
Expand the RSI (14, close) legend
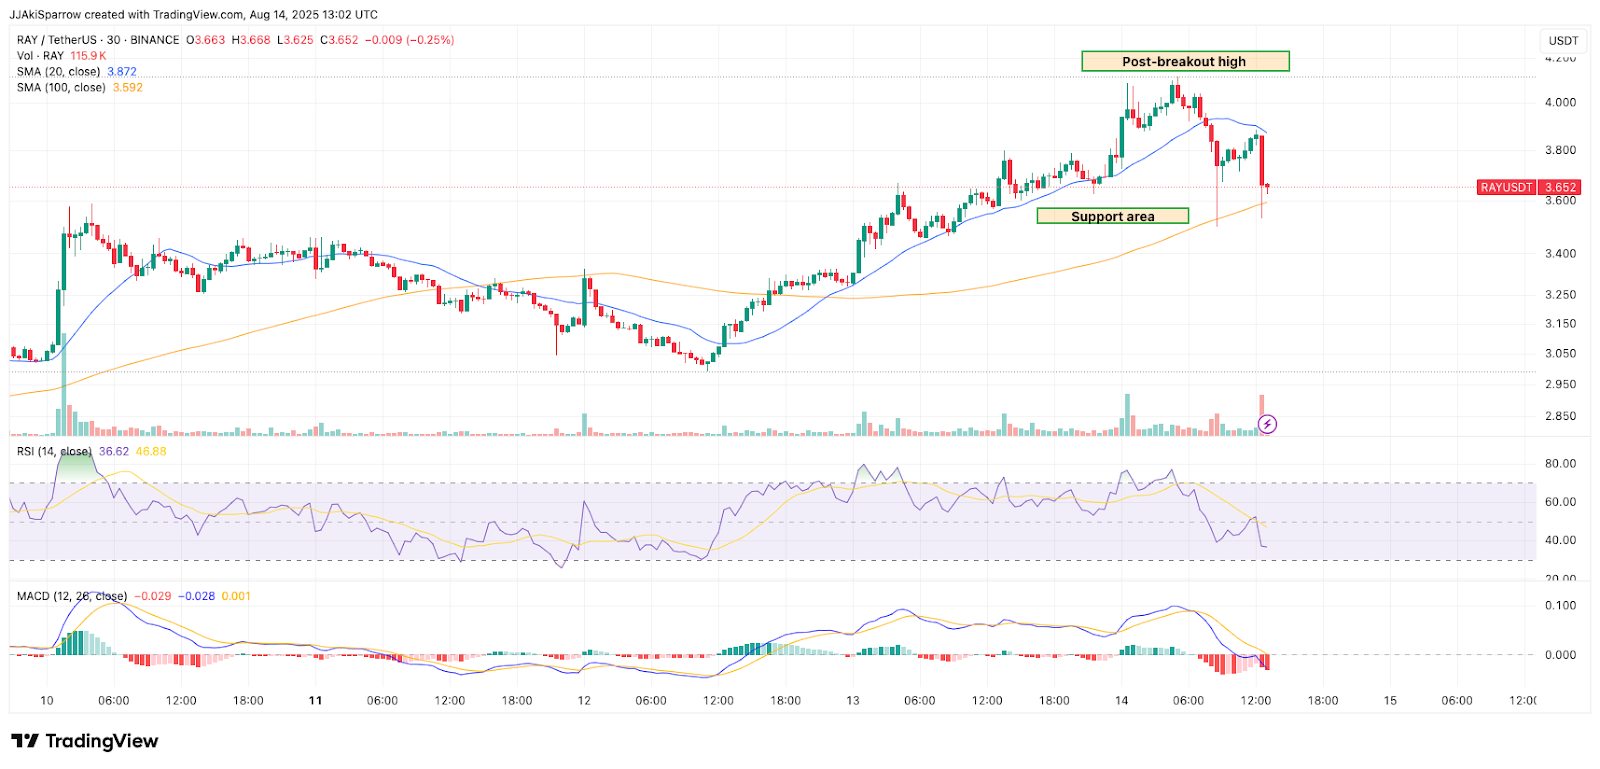click(54, 452)
